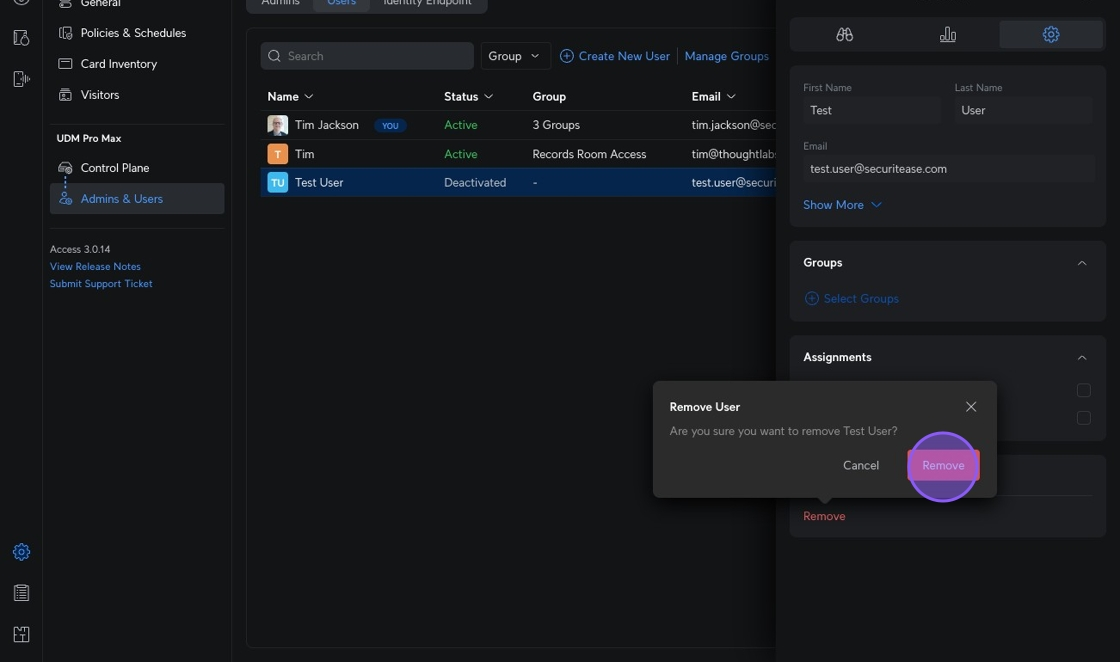Expand Show More user details

tap(842, 205)
